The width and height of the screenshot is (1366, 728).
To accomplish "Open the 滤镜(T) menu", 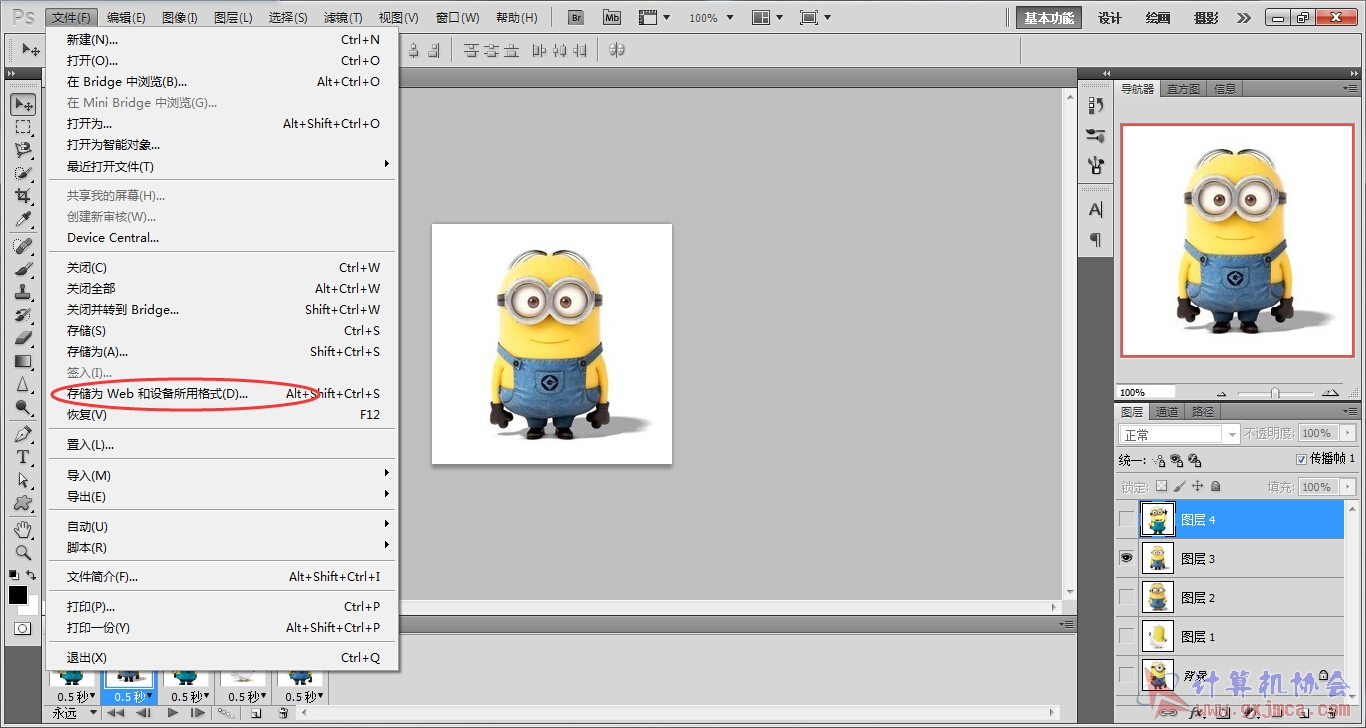I will 343,18.
